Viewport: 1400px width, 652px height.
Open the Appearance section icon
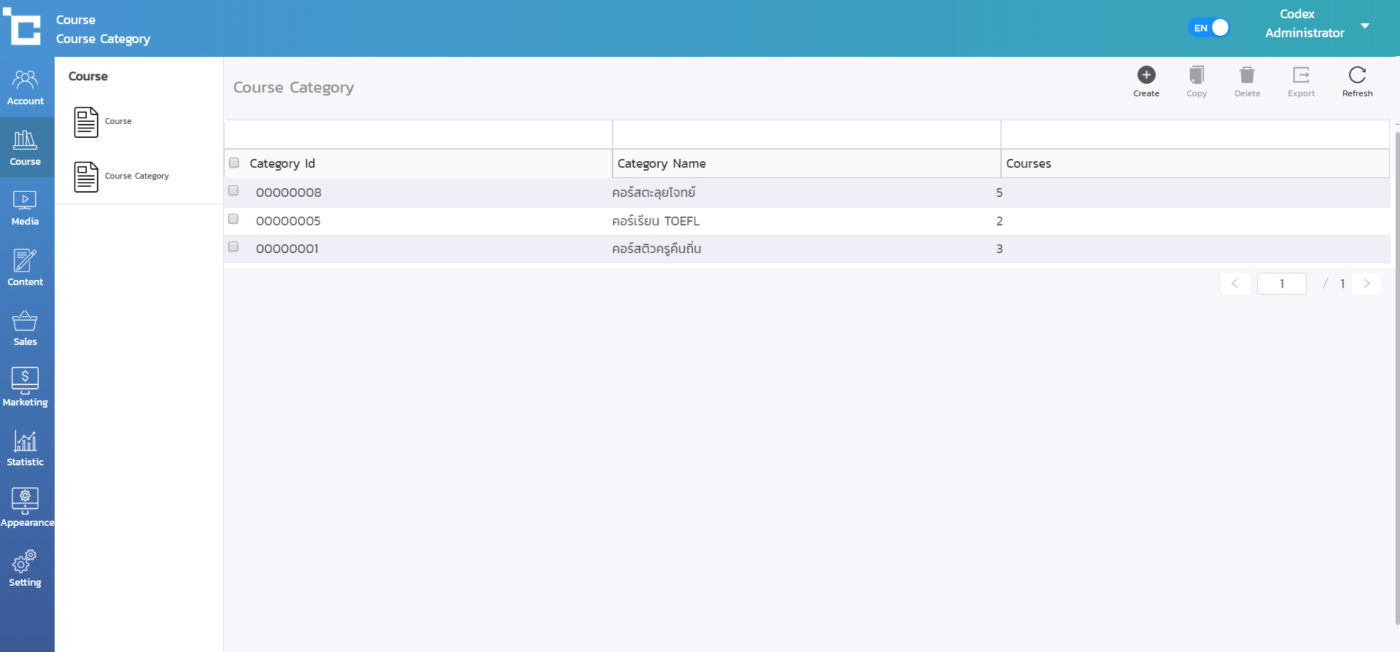[25, 506]
